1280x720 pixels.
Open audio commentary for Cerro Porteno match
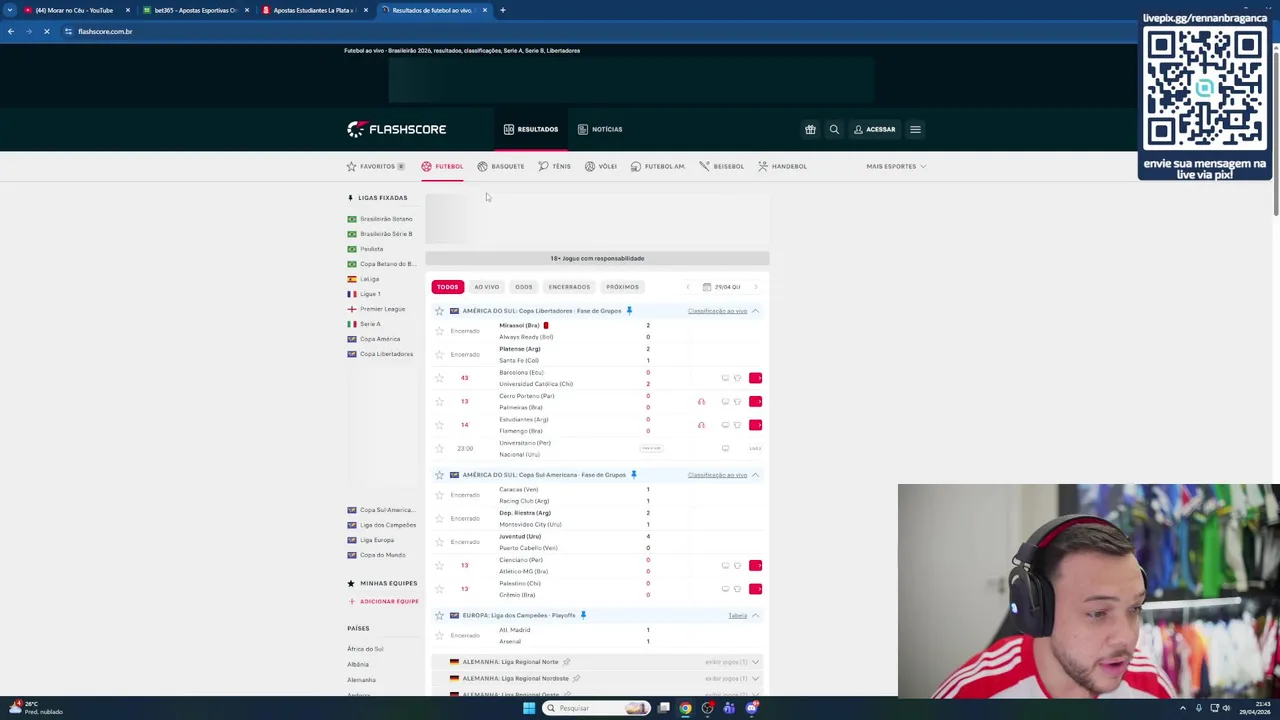pos(701,401)
